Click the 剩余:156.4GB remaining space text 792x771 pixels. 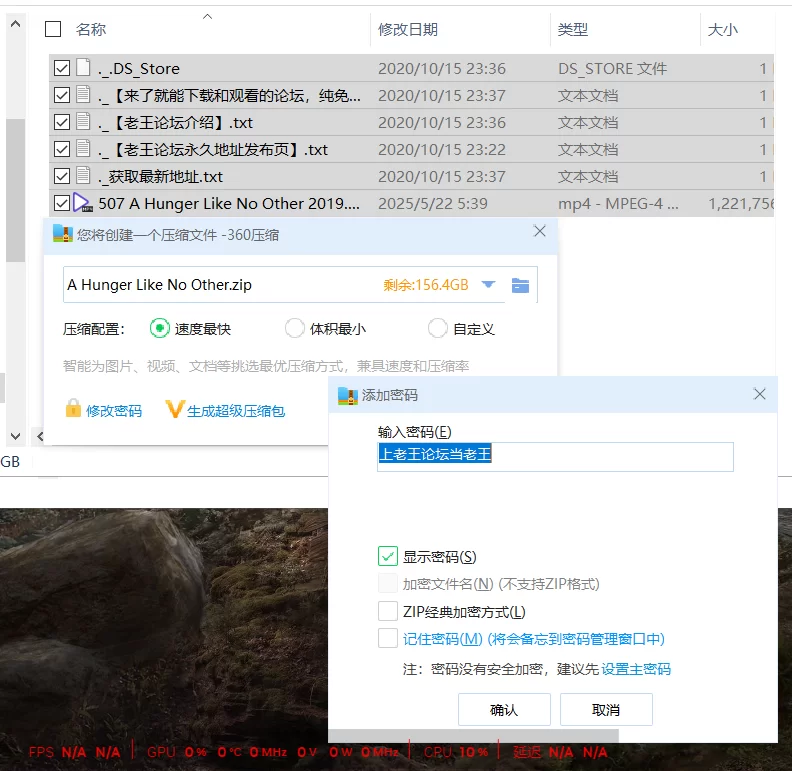(x=426, y=285)
